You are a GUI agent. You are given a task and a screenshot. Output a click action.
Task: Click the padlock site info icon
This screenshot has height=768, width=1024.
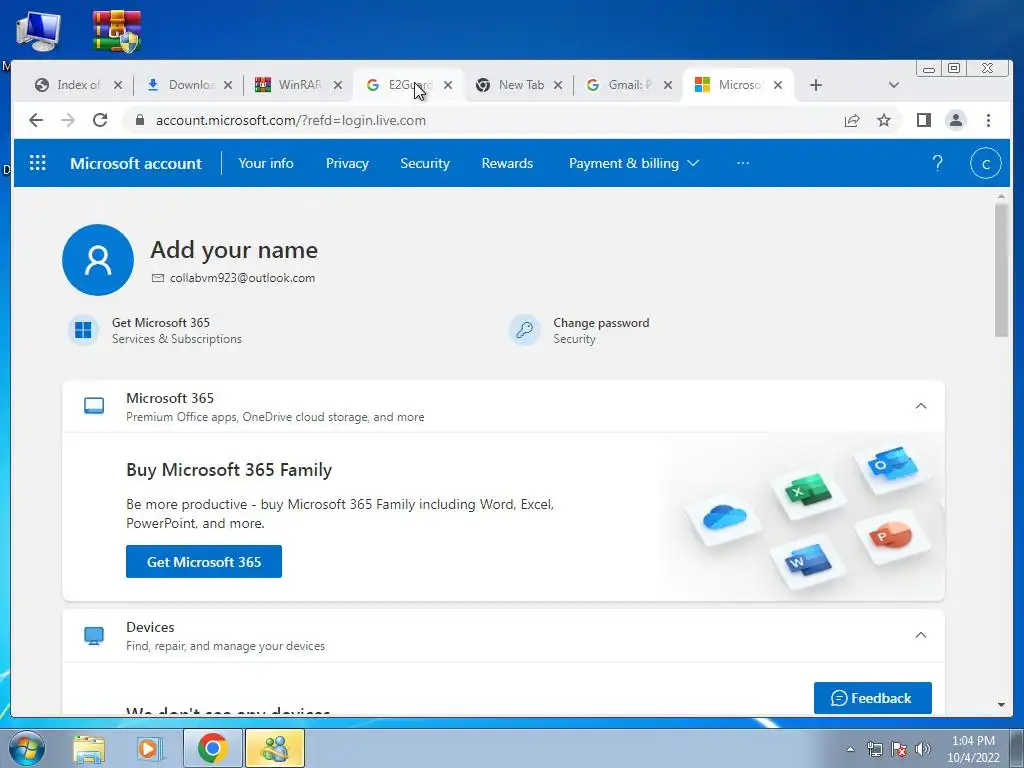139,120
